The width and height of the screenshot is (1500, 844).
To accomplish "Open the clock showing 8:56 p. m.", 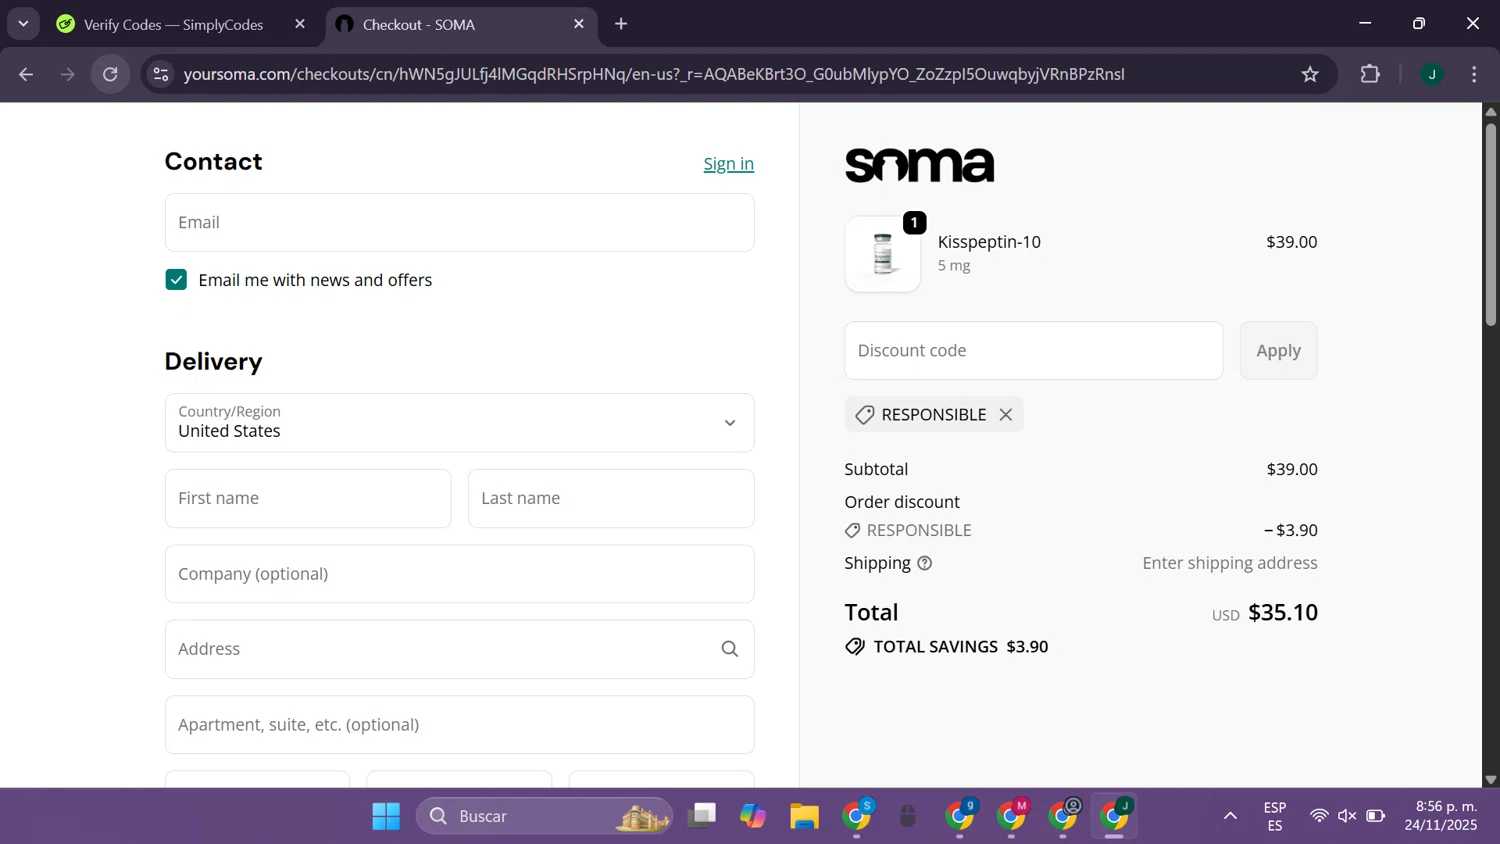I will point(1441,816).
